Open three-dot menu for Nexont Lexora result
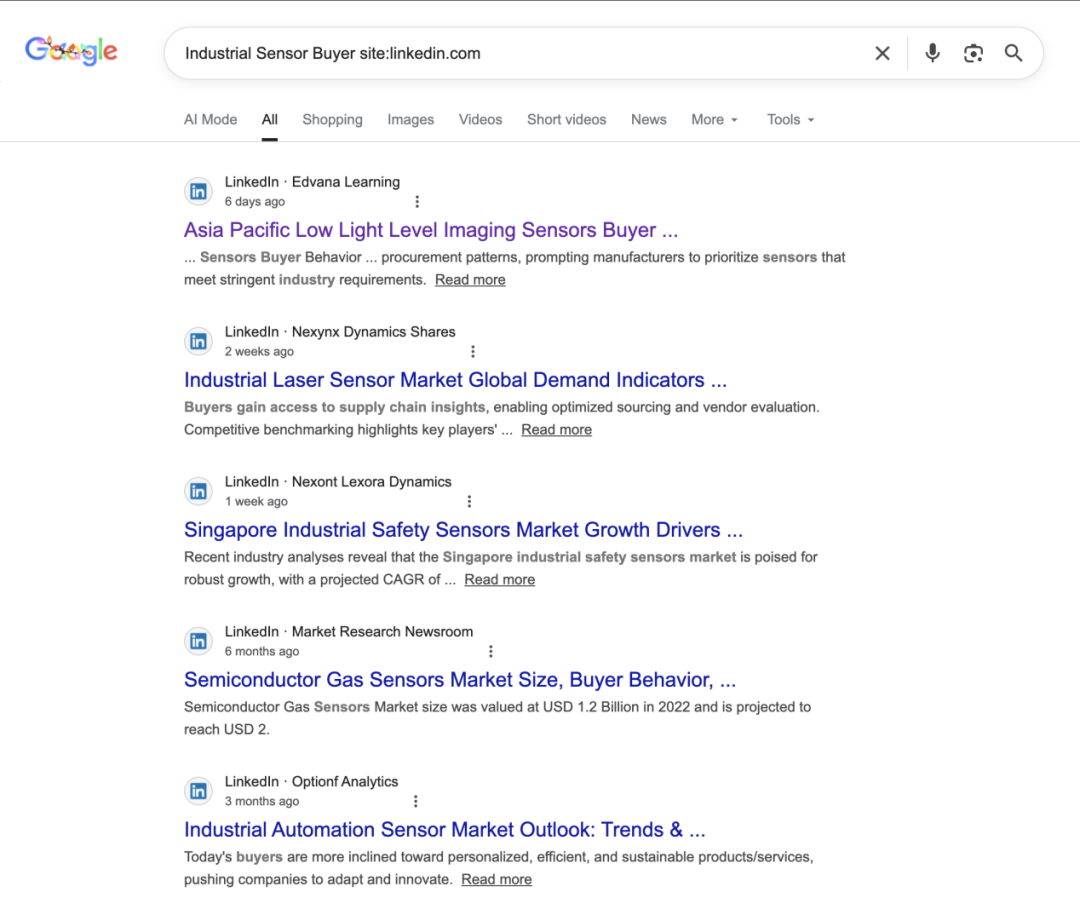The image size is (1080, 921). pyautogui.click(x=469, y=502)
